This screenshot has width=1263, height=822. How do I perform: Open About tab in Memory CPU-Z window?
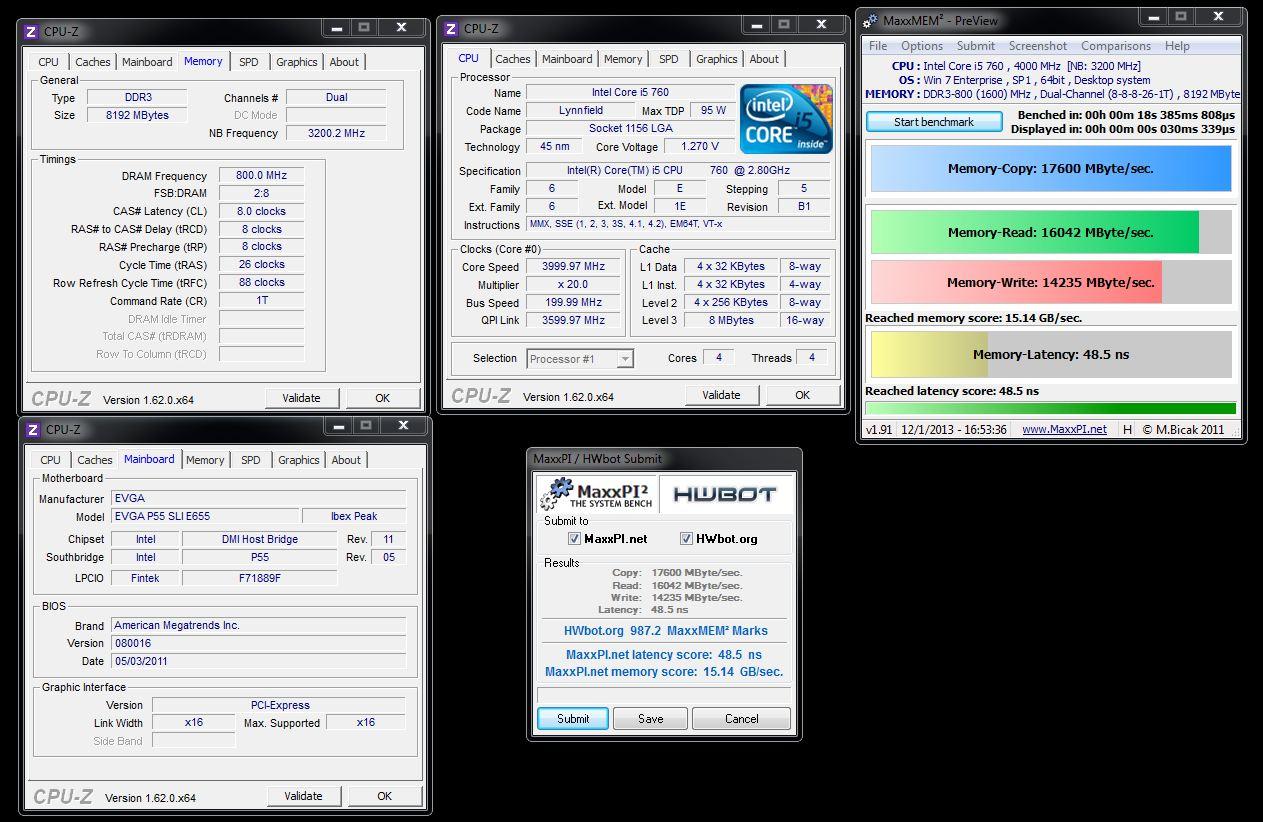click(x=344, y=62)
